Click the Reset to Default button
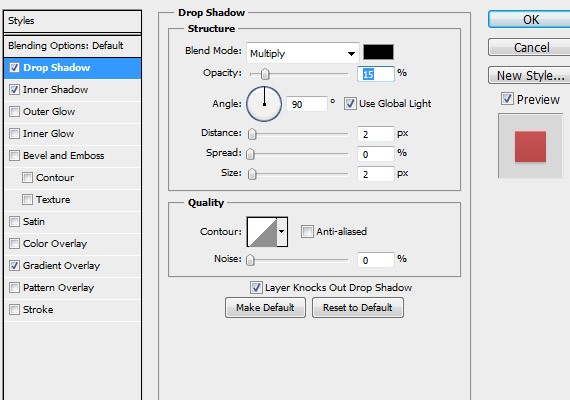570x400 pixels. pos(358,308)
